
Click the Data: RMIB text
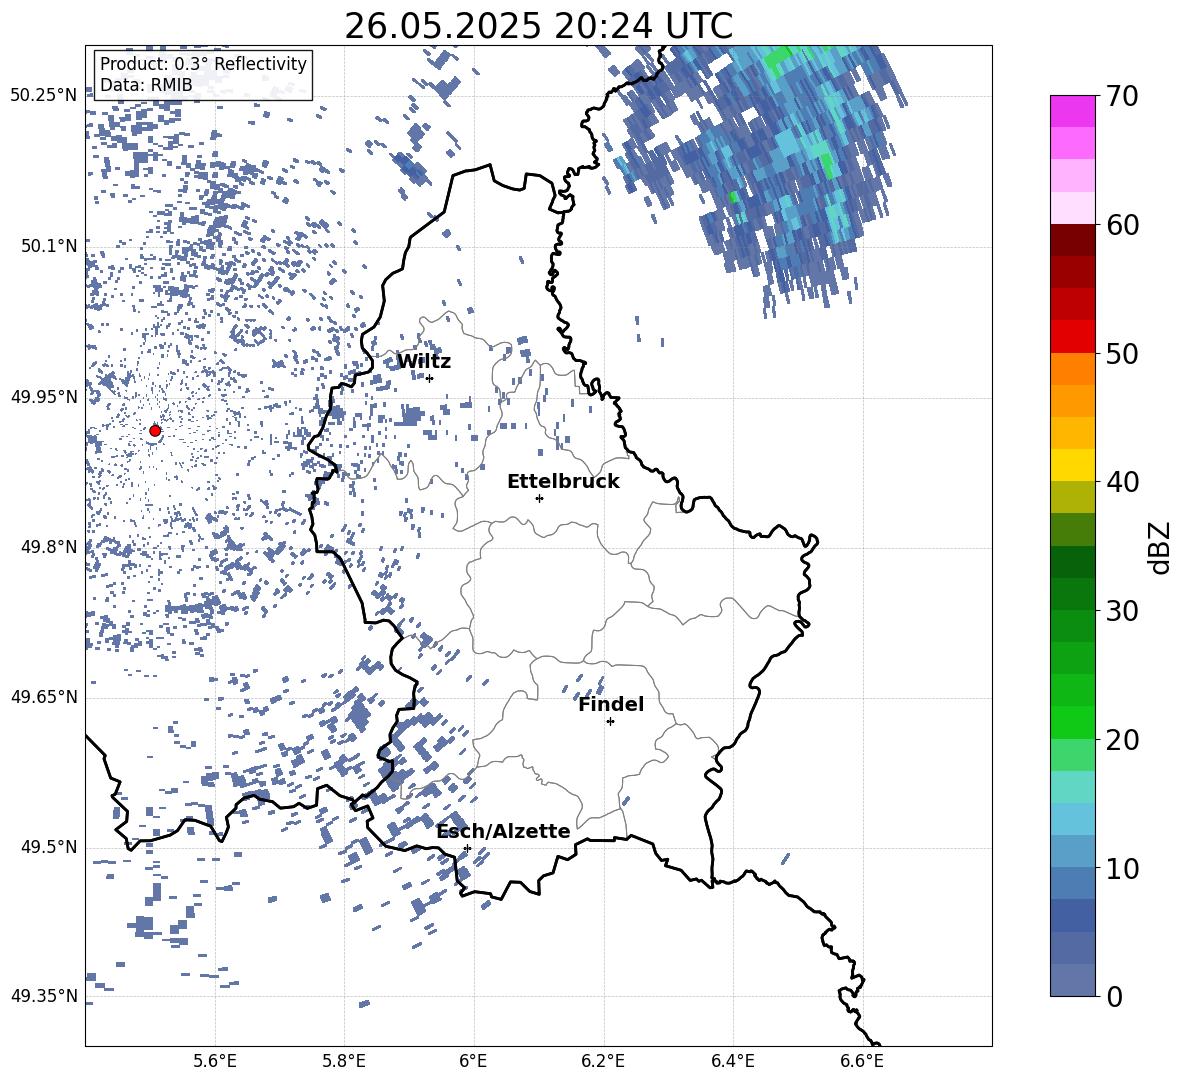[146, 85]
